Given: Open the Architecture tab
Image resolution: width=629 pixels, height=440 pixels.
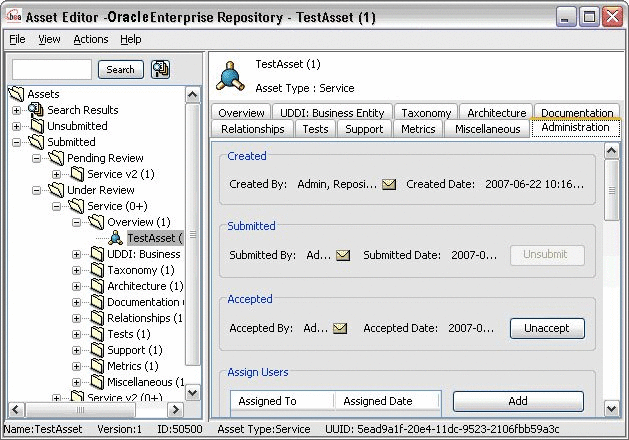Looking at the screenshot, I should 496,112.
